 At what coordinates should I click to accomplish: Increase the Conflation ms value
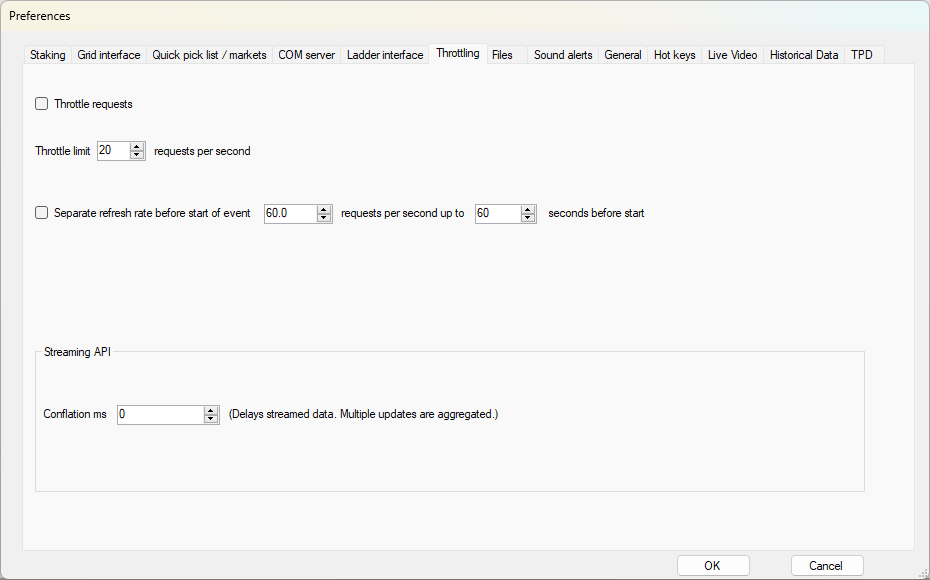[x=211, y=410]
